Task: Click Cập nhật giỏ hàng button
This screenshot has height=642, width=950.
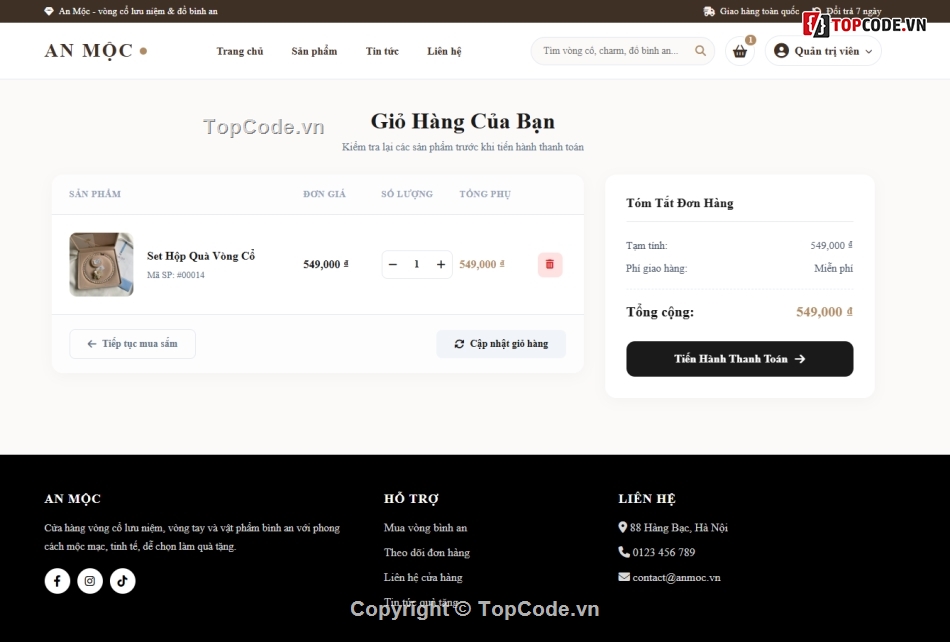Action: click(x=501, y=344)
